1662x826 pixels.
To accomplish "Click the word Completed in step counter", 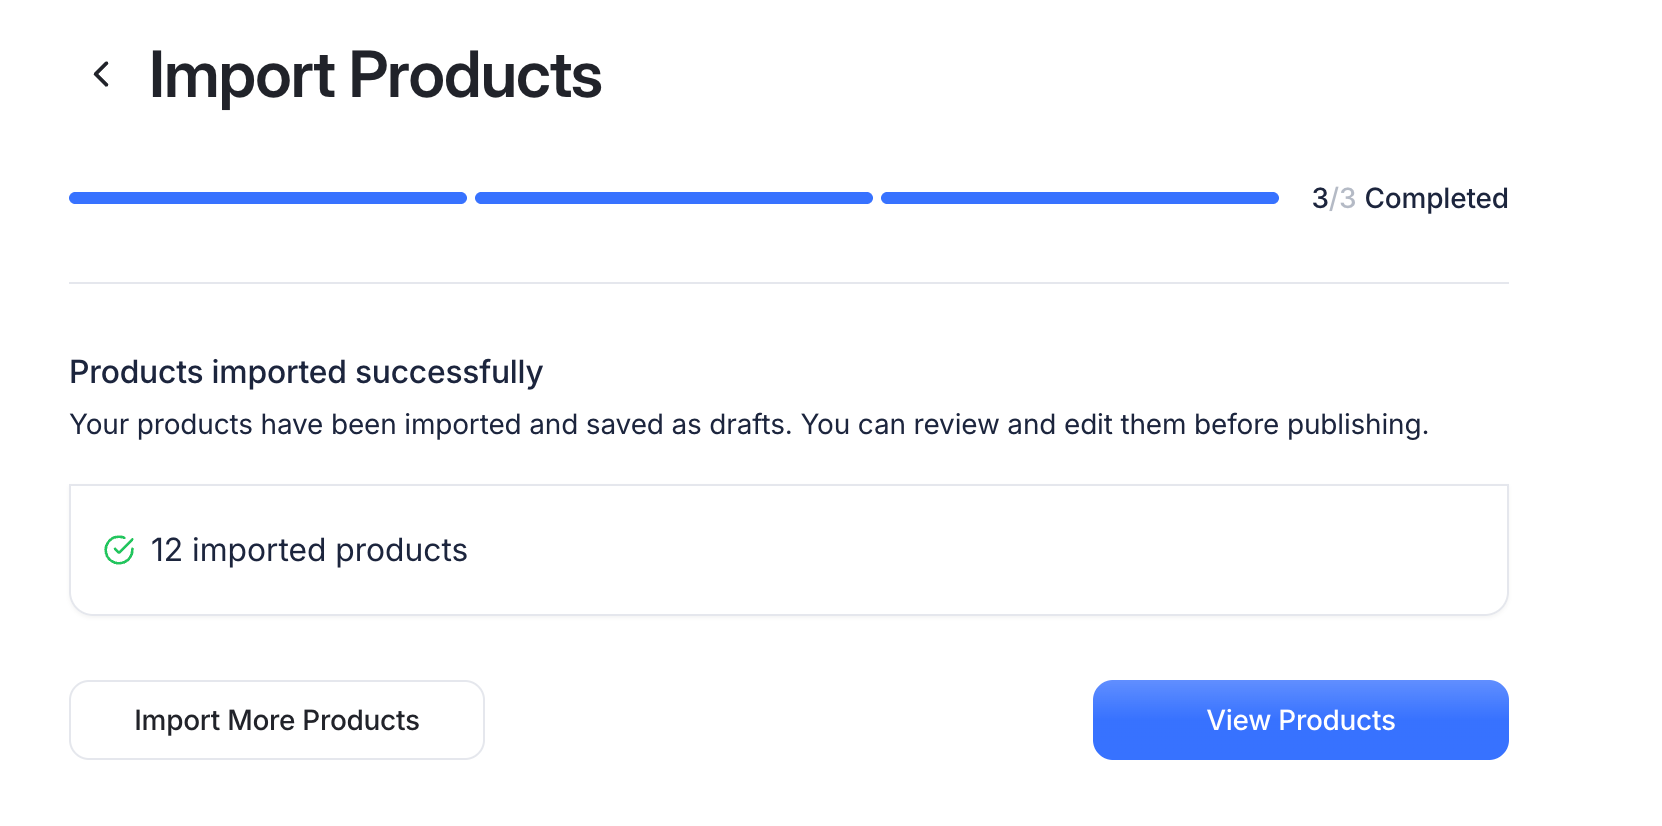I will point(1436,198).
